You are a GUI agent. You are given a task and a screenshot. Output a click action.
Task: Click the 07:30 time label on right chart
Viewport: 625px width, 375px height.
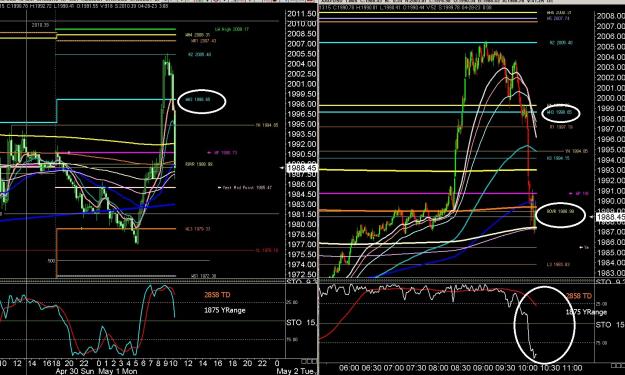pyautogui.click(x=417, y=368)
